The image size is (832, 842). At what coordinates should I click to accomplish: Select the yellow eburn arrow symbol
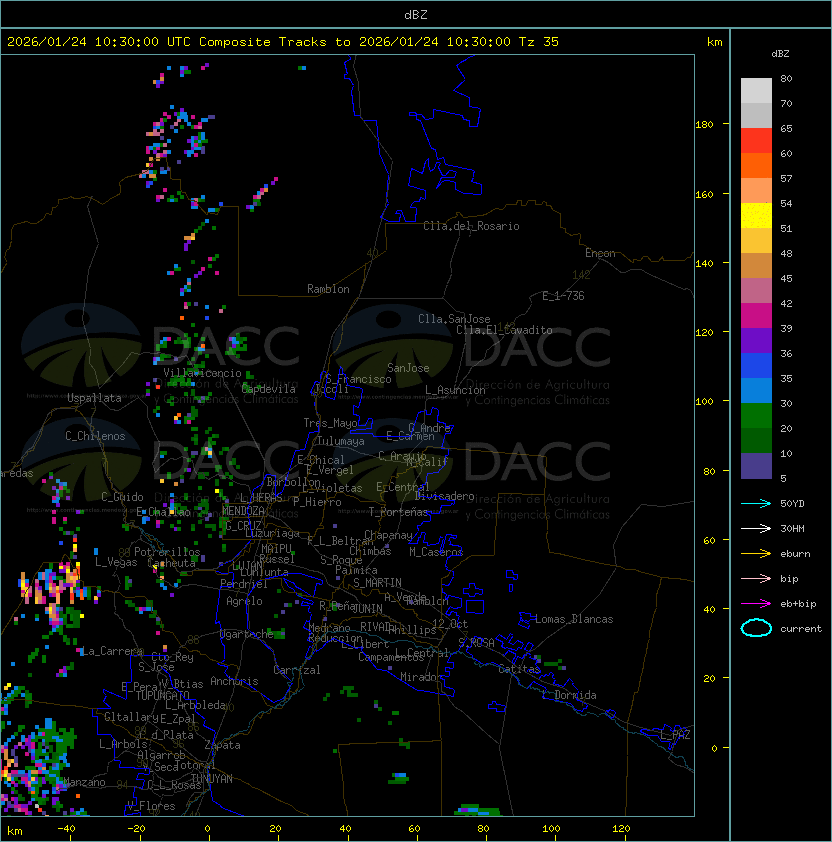pos(756,553)
